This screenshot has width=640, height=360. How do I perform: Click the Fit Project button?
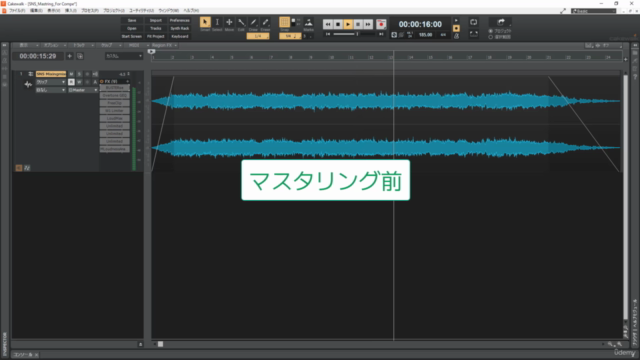point(156,36)
